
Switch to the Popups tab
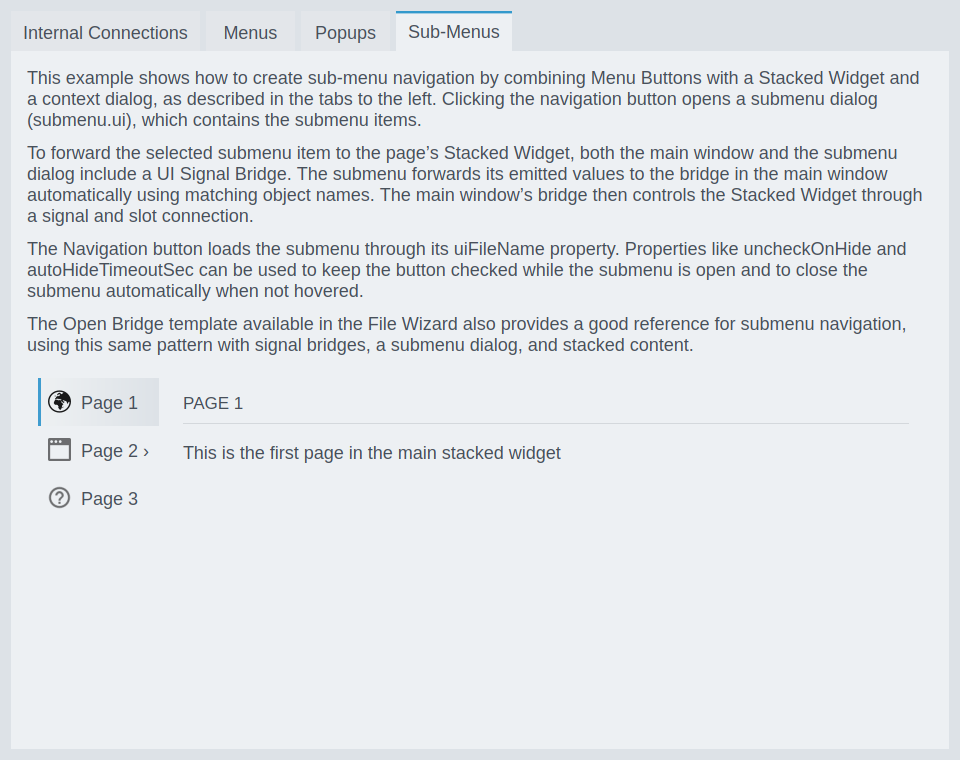click(345, 33)
